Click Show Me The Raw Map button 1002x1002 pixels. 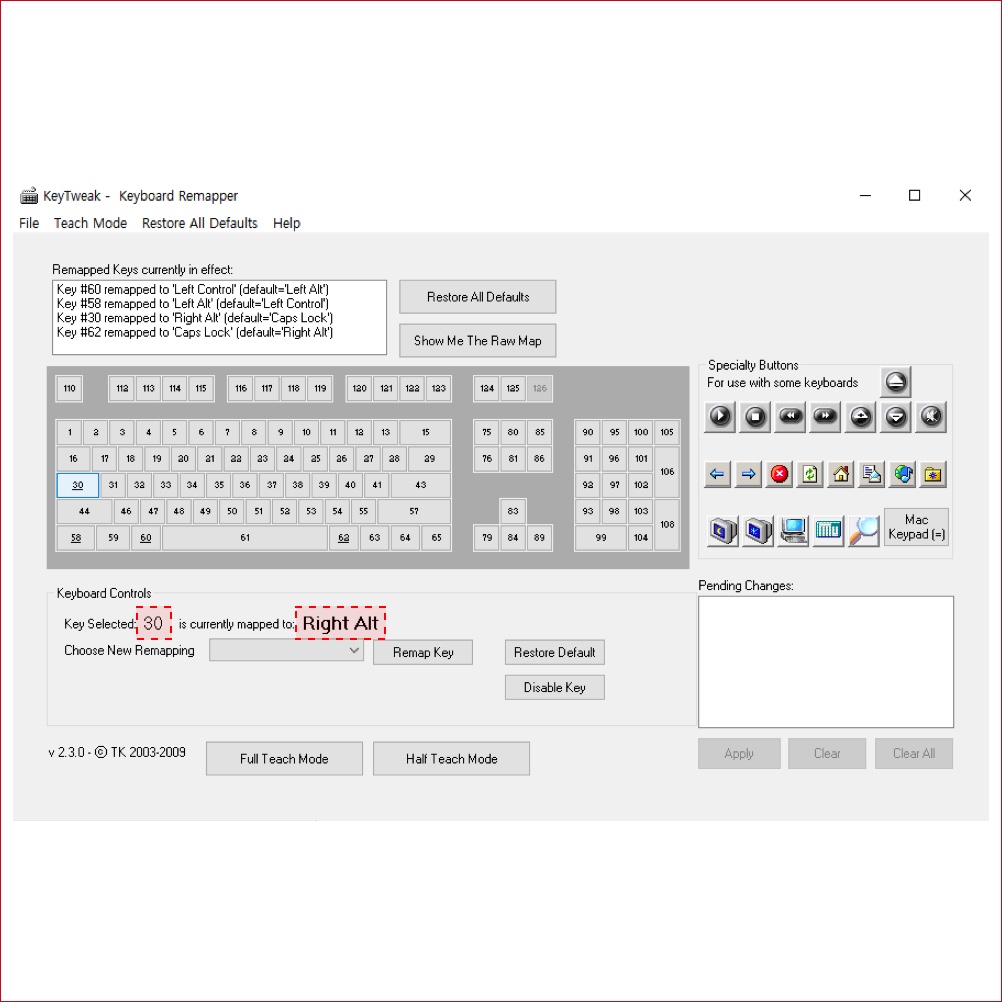tap(477, 341)
